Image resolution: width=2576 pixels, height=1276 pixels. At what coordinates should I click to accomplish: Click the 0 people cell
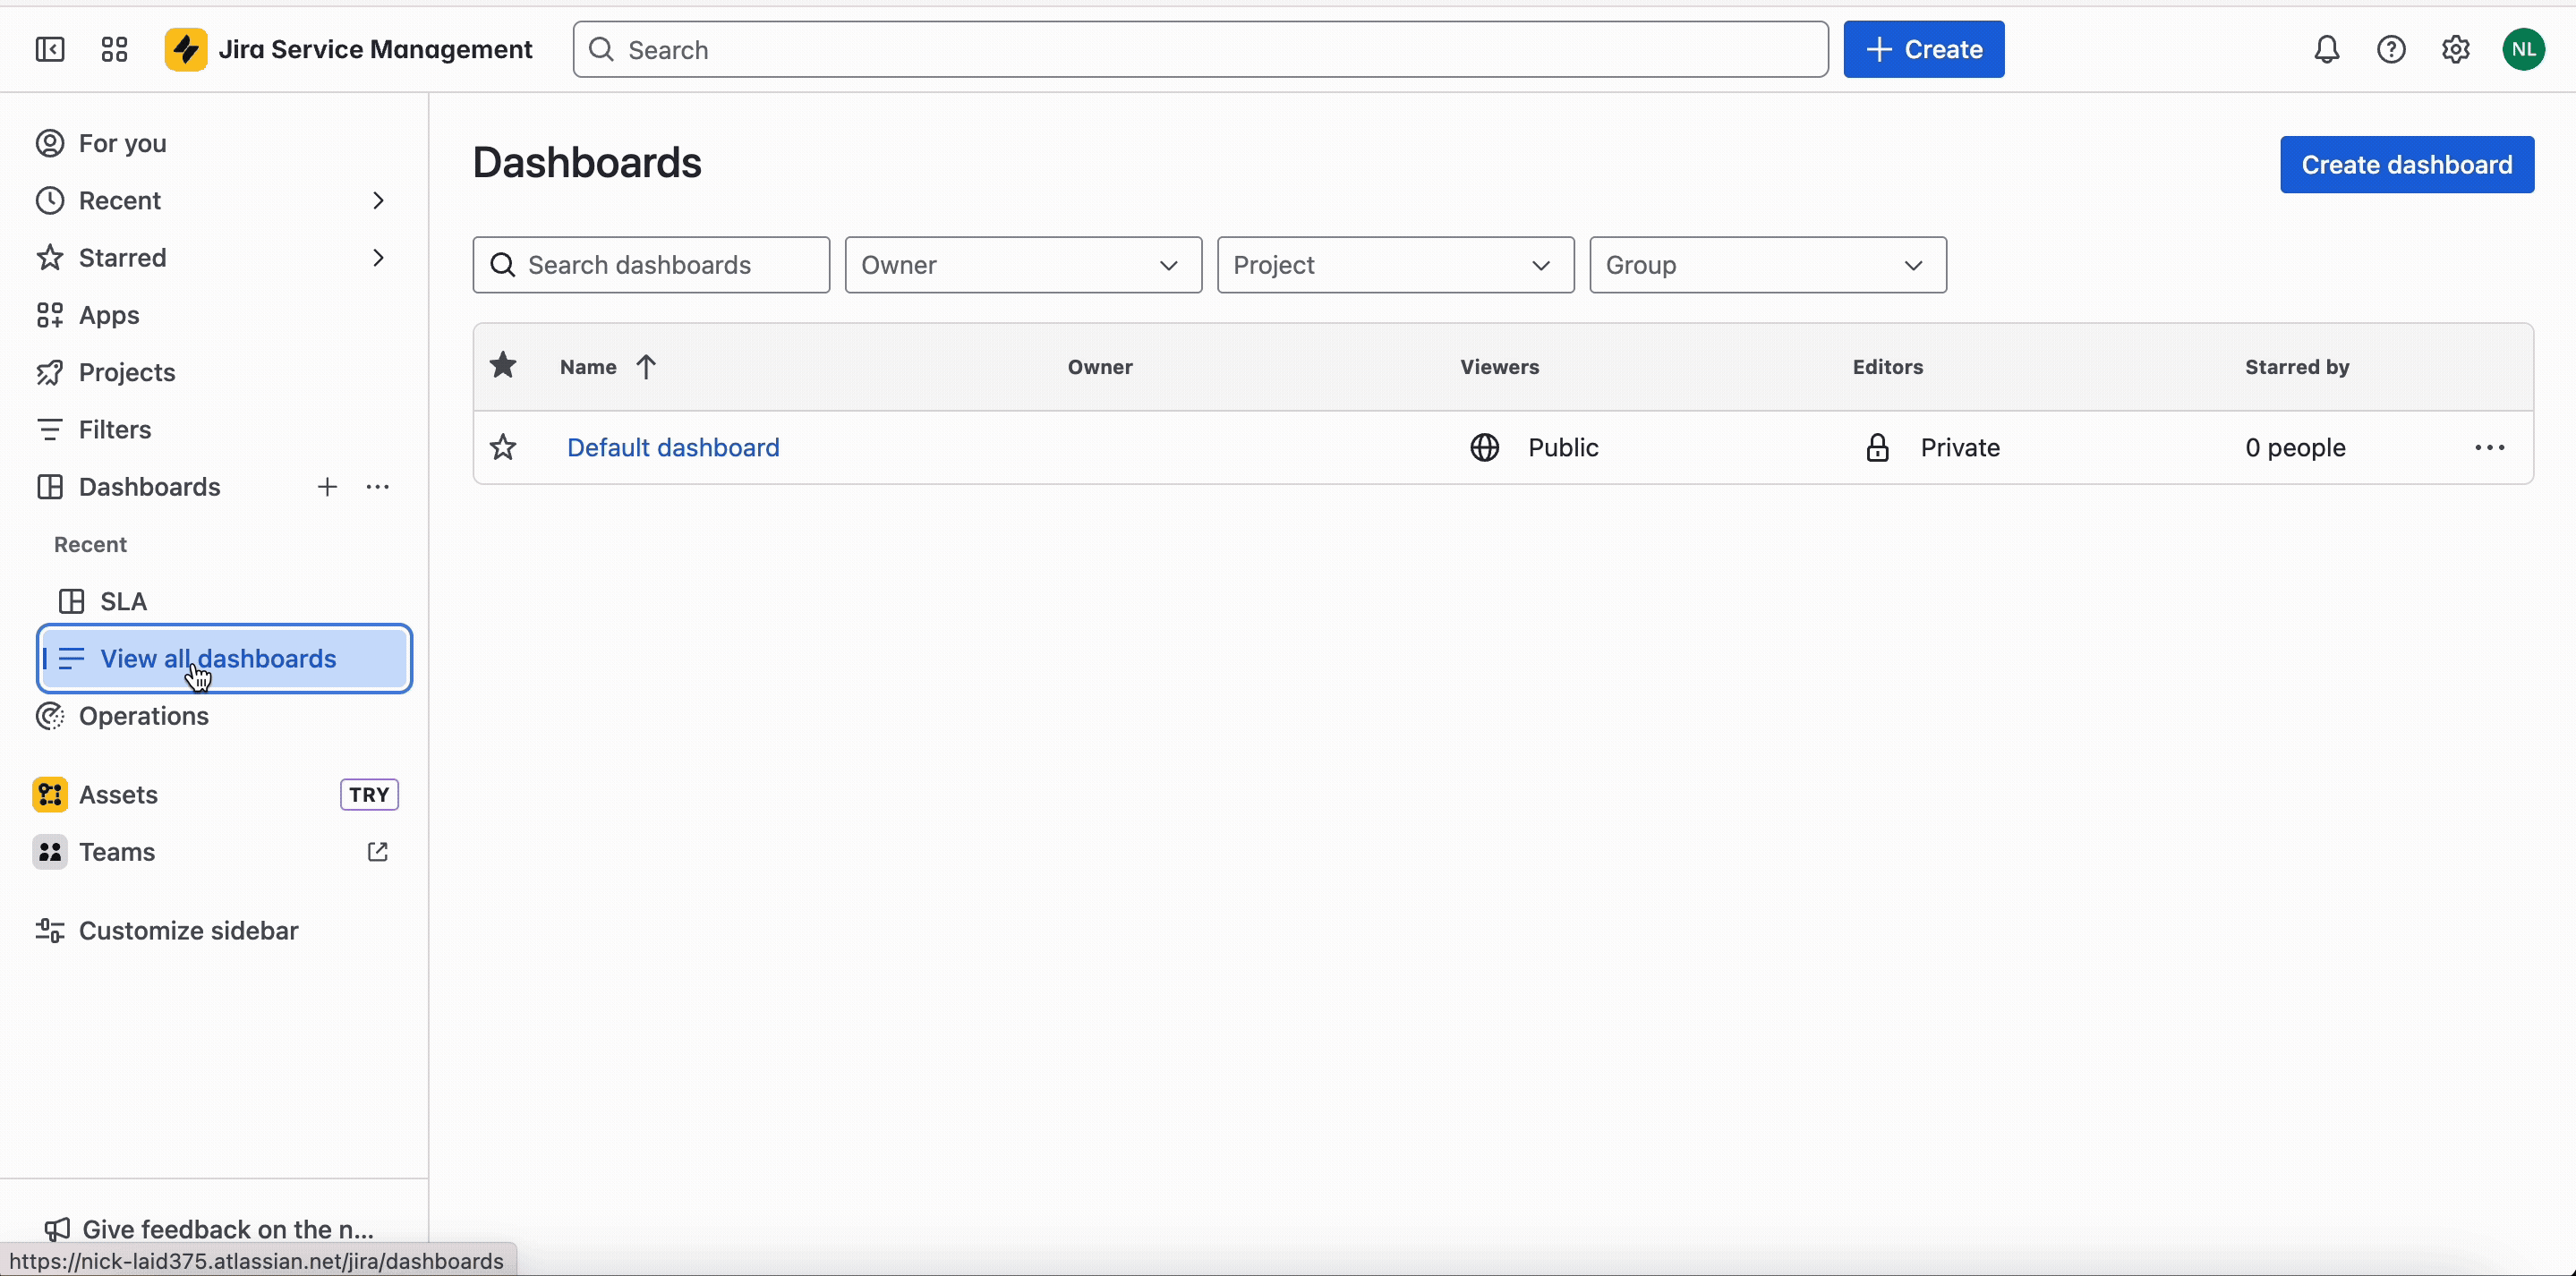pos(2295,447)
